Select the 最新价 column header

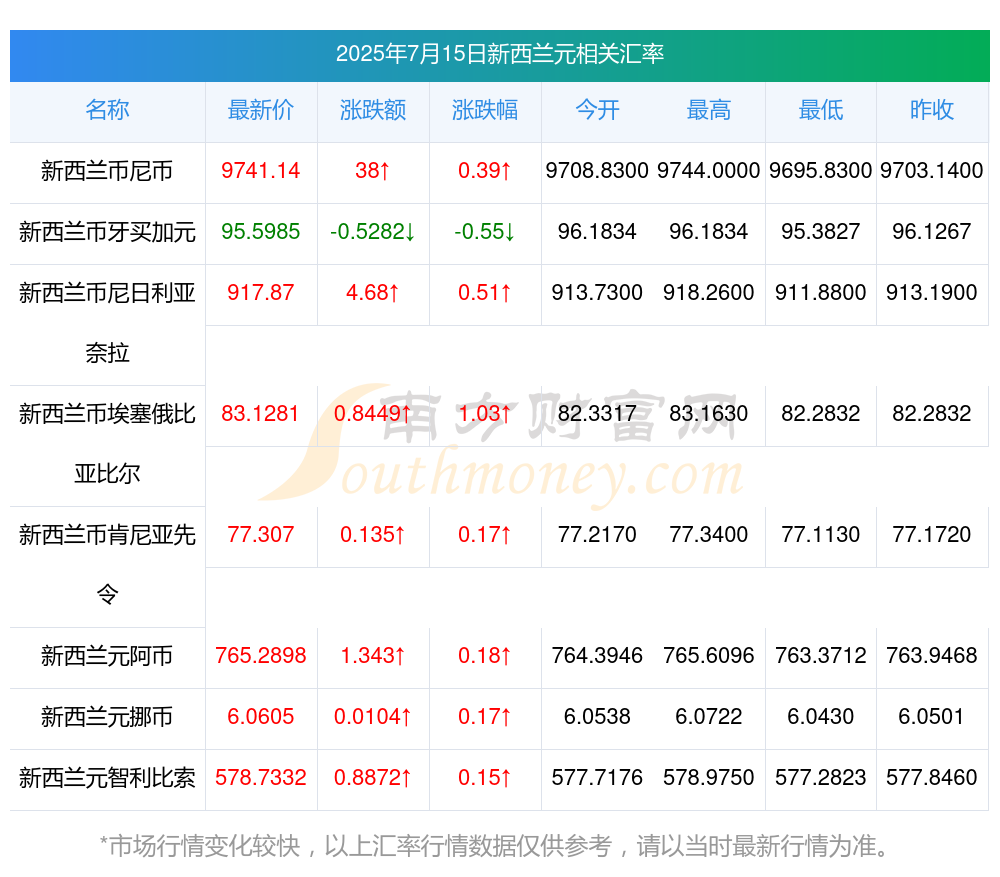click(x=261, y=110)
